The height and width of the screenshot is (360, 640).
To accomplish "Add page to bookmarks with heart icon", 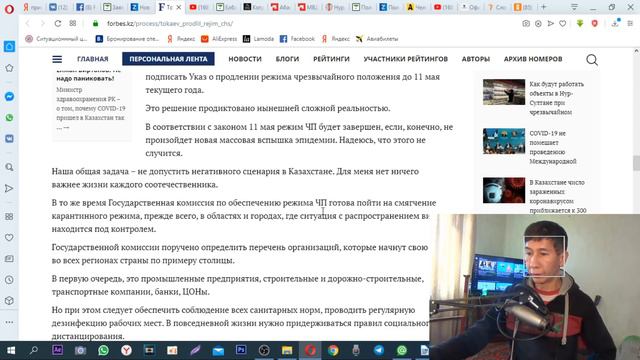I will coord(563,24).
